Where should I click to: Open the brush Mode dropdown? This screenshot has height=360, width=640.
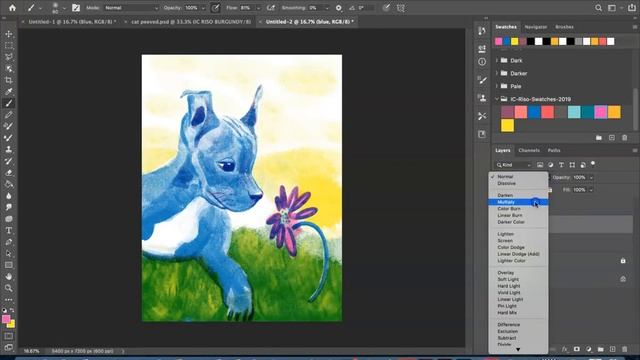[x=131, y=8]
